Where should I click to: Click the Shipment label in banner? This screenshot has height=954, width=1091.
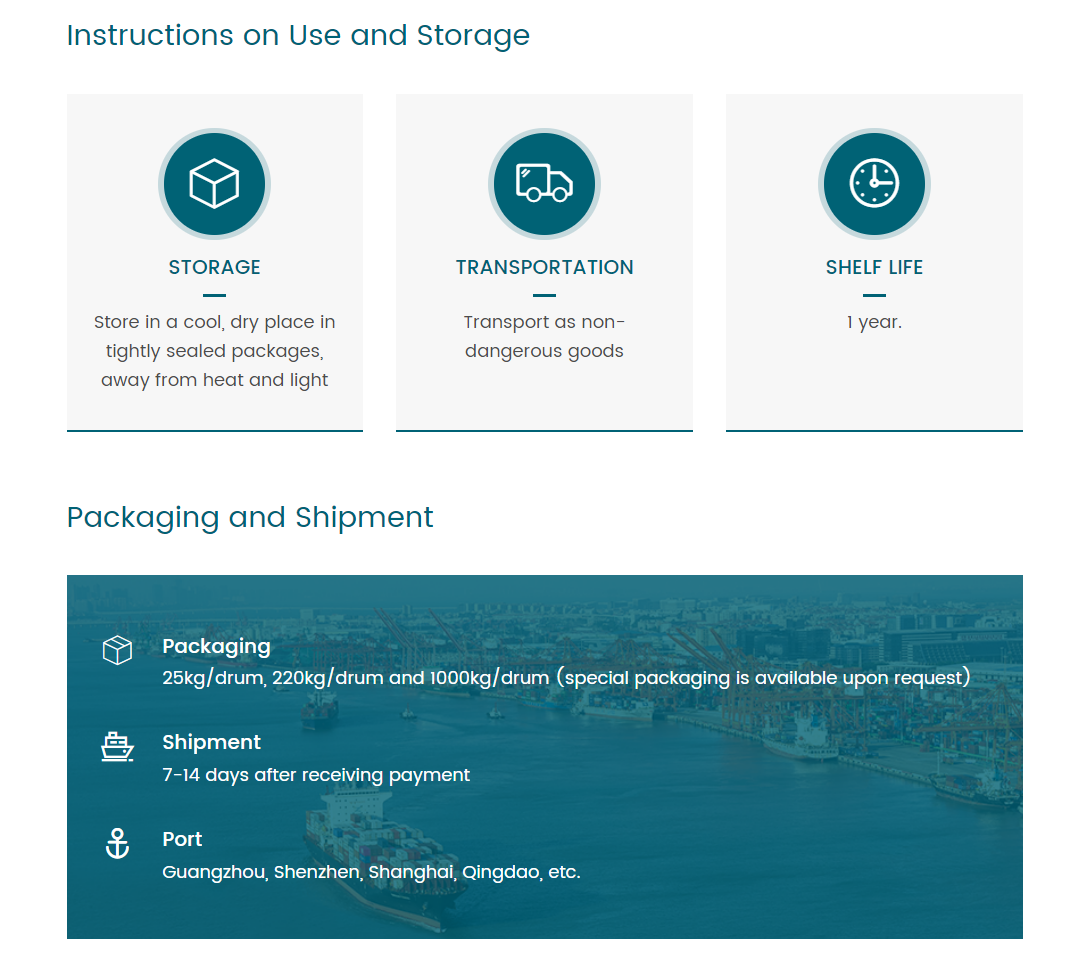tap(211, 742)
